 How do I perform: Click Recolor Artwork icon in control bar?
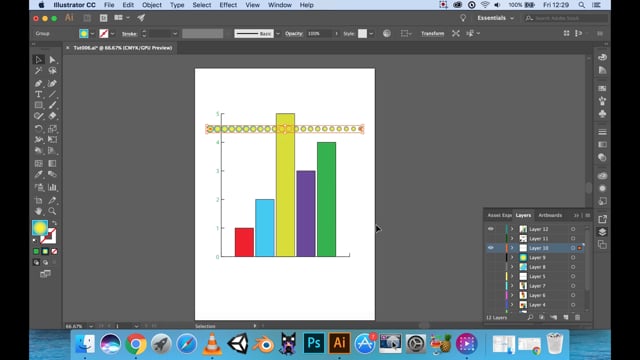point(387,33)
